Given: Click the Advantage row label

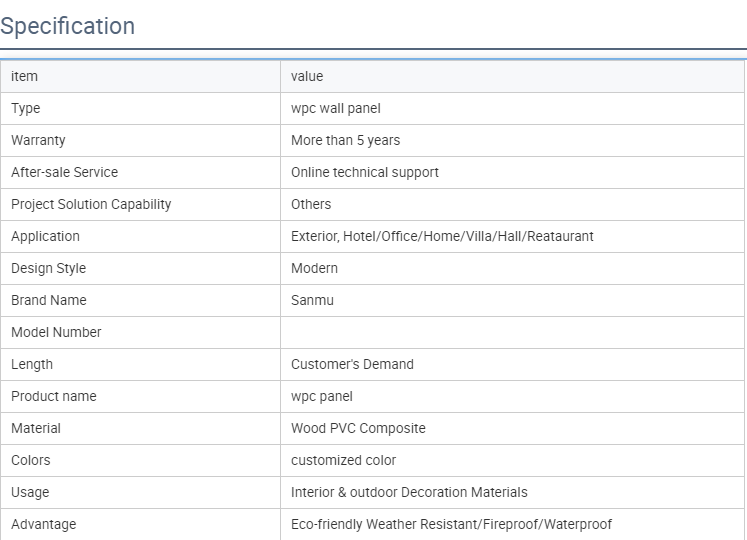Looking at the screenshot, I should pyautogui.click(x=43, y=524).
